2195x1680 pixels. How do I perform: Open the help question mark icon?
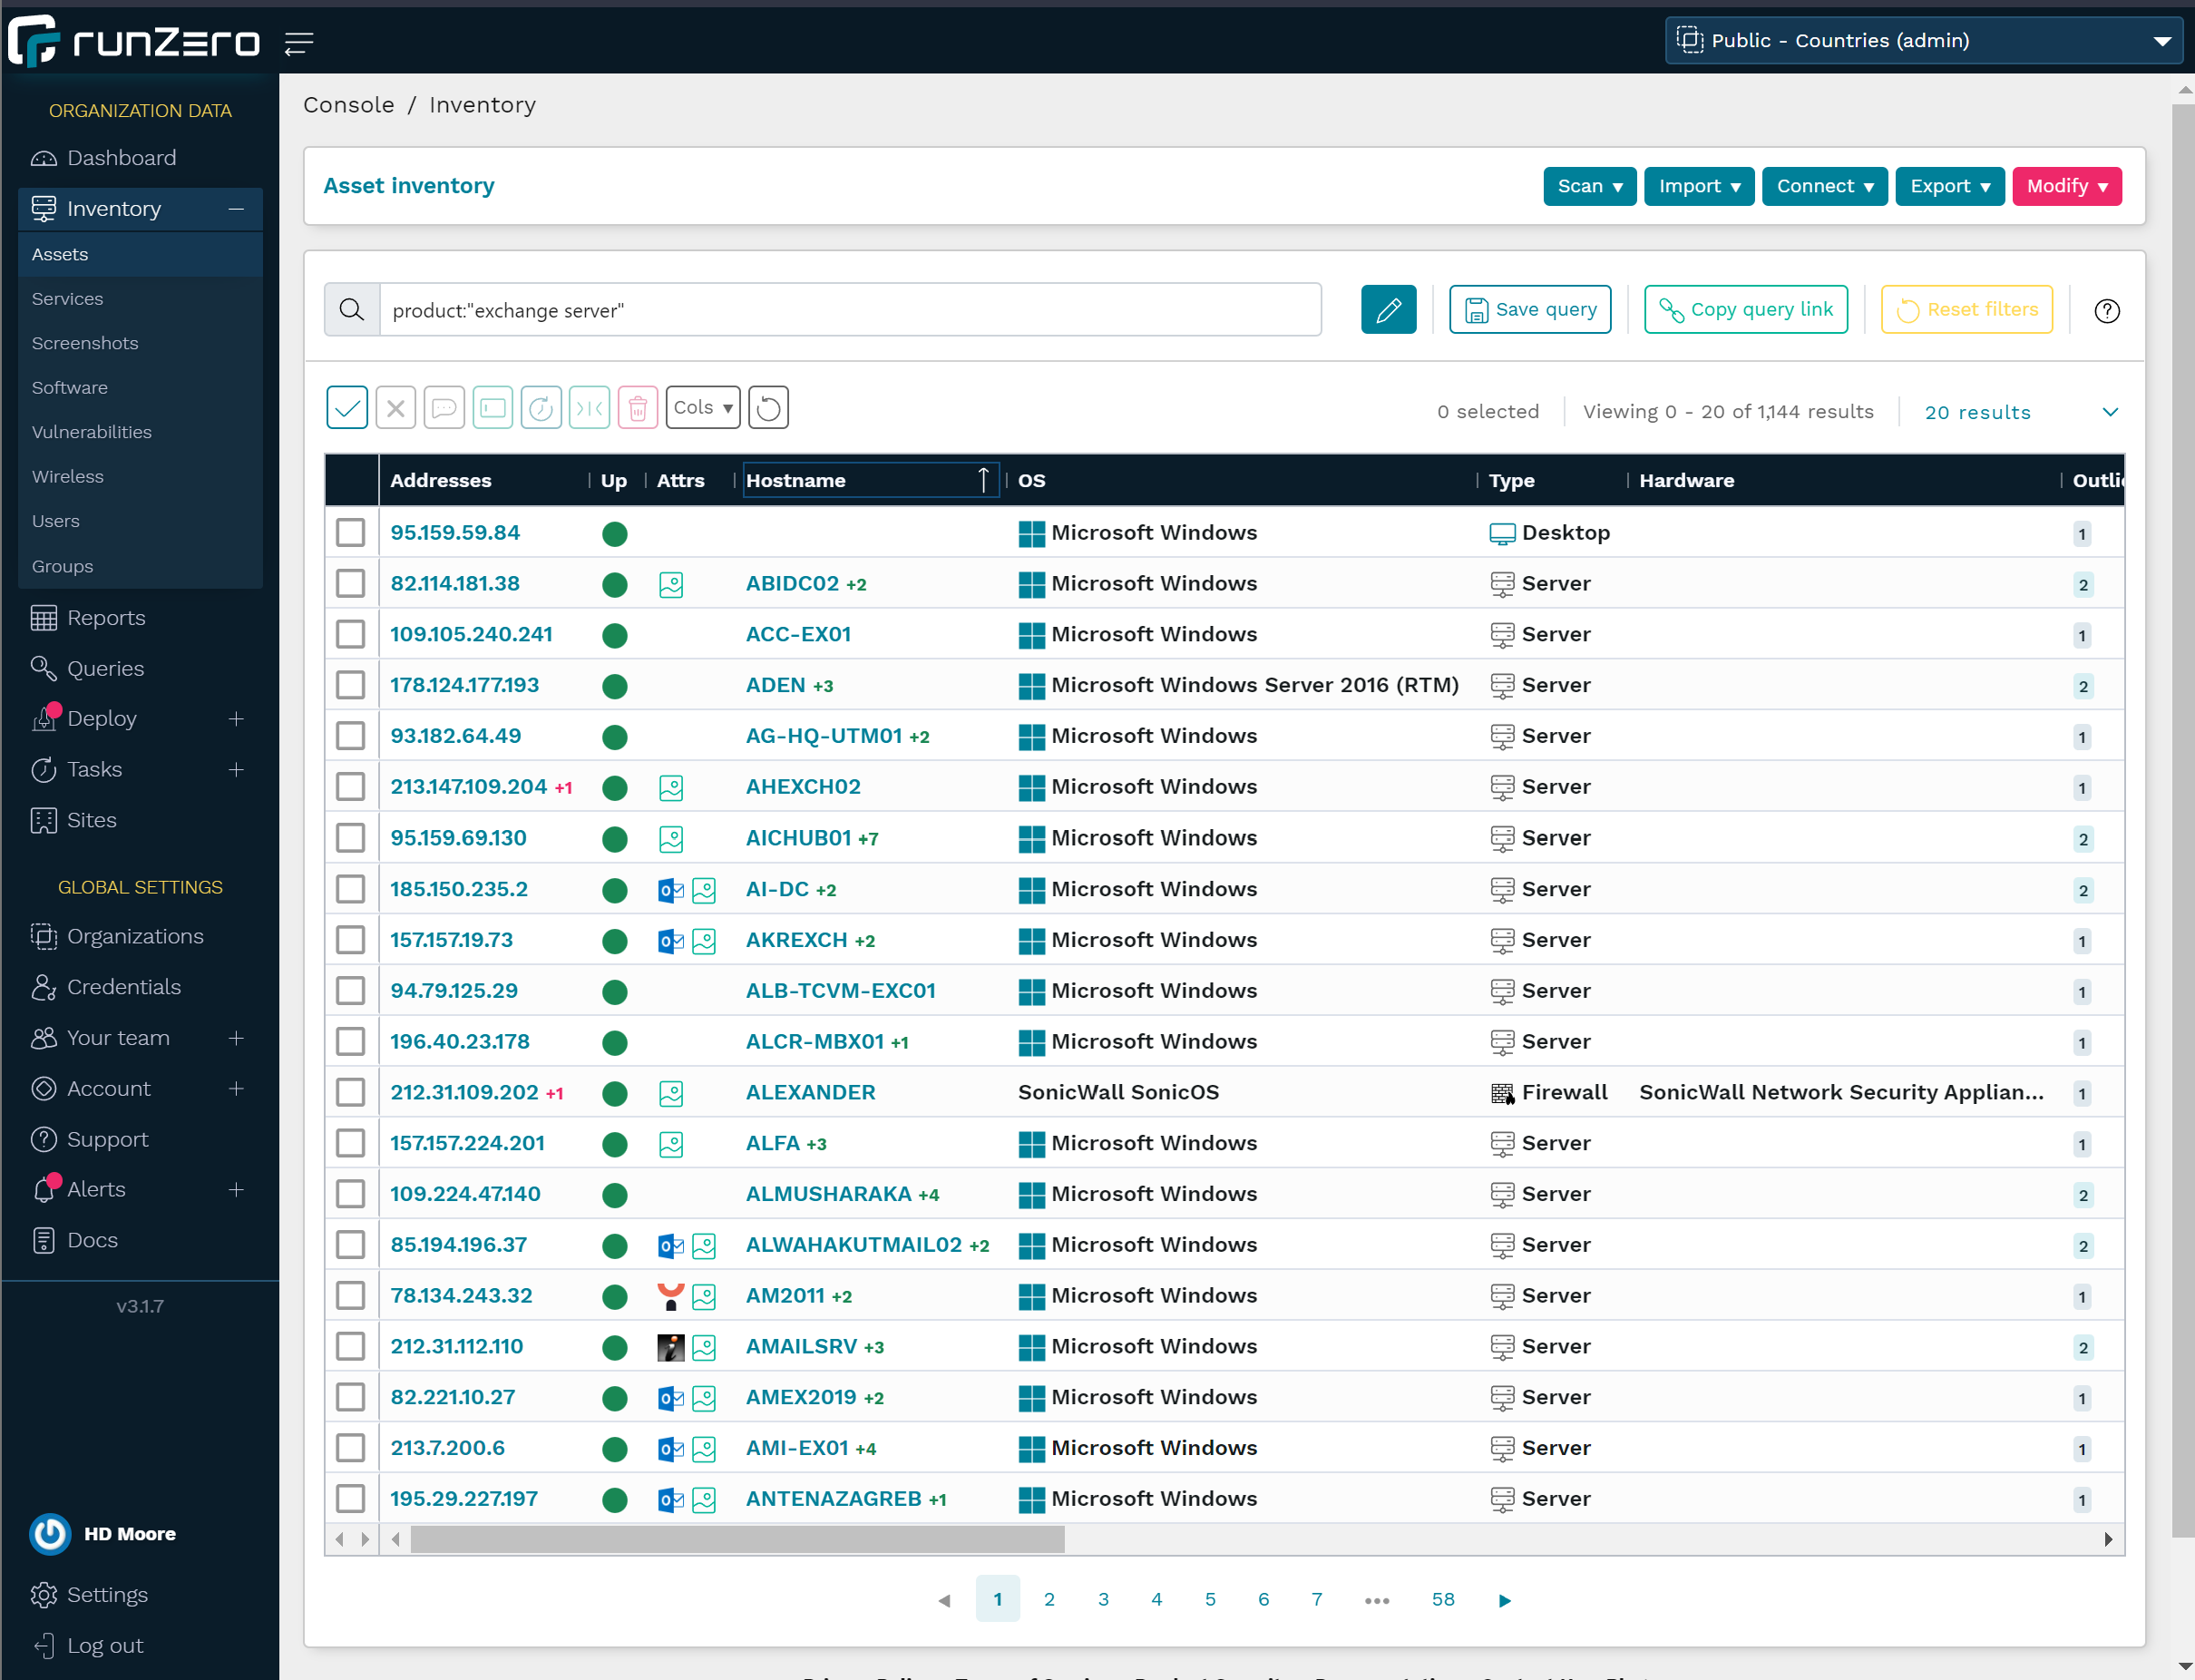tap(2107, 310)
